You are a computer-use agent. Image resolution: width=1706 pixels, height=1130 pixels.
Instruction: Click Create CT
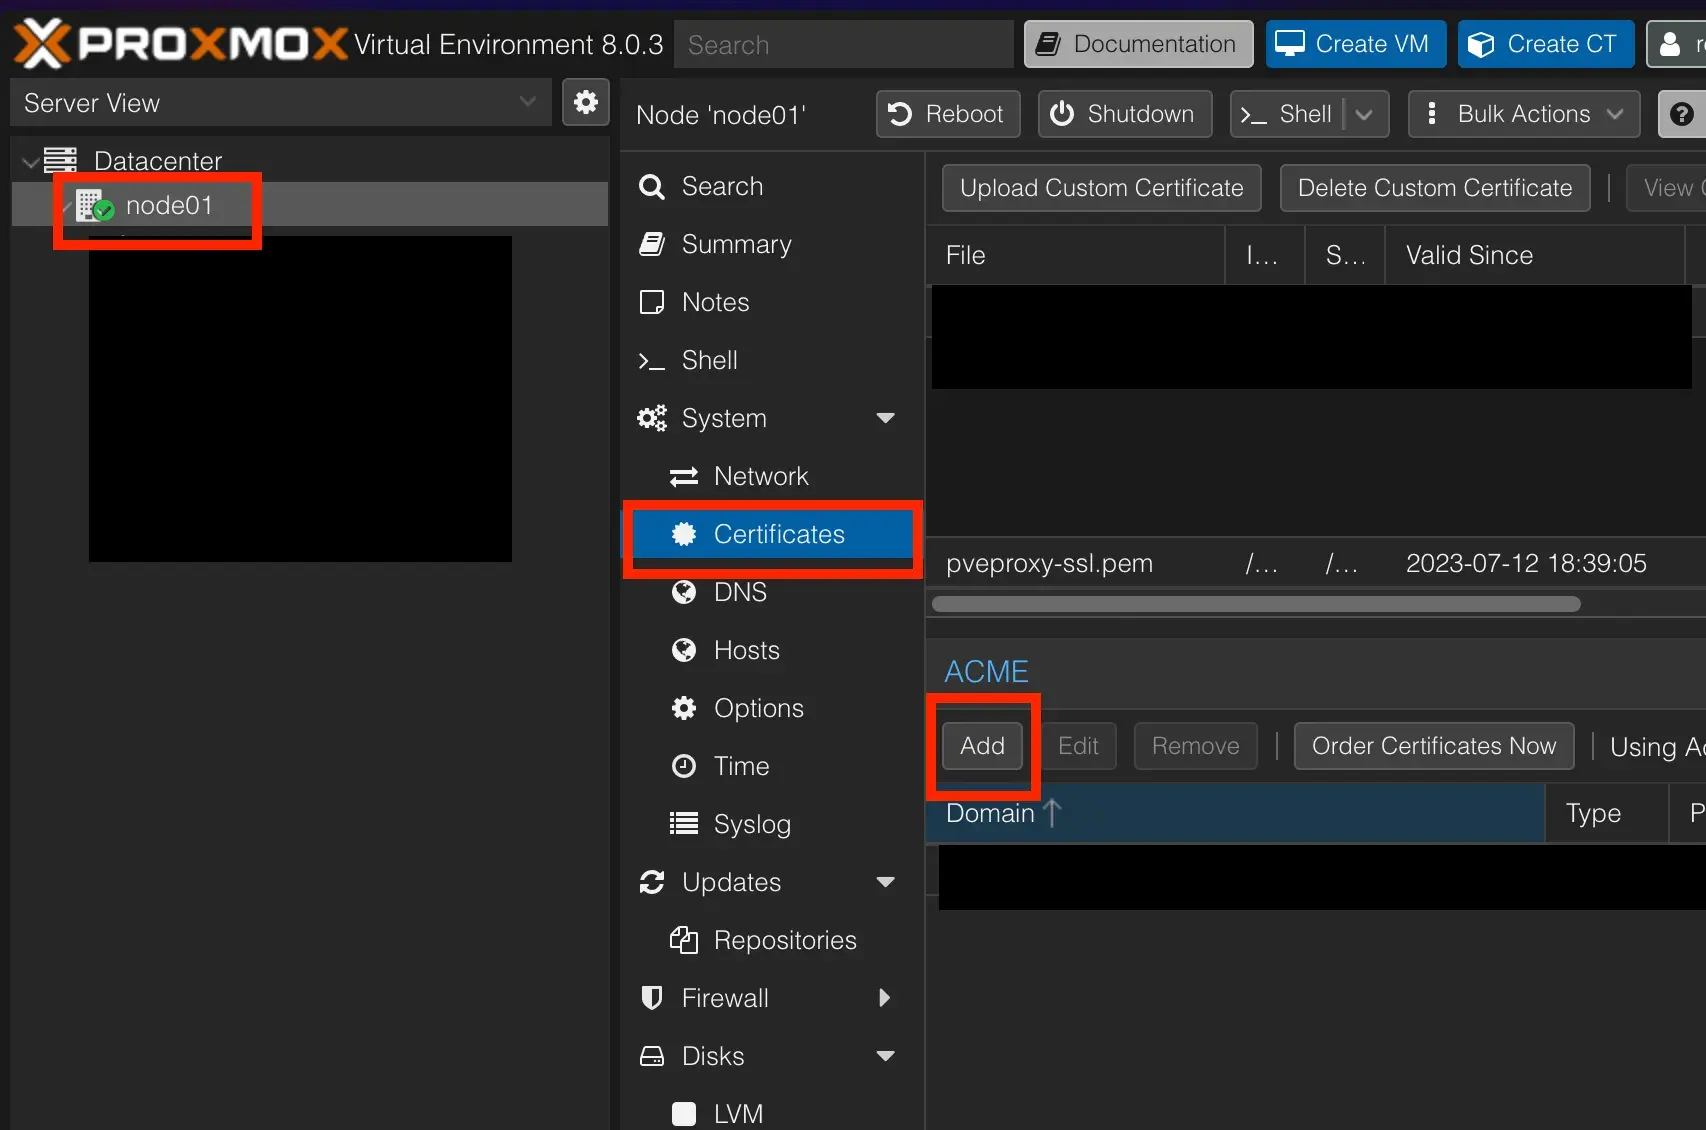click(1546, 44)
